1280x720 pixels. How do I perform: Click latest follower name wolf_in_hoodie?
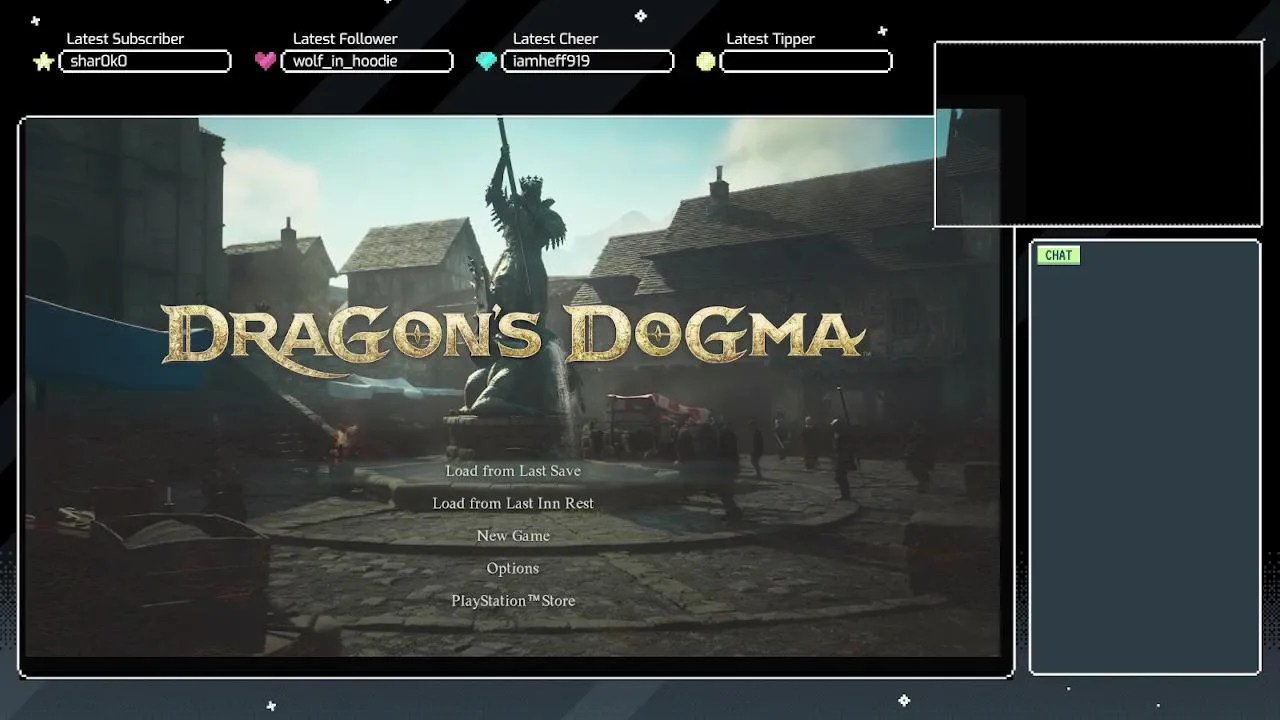pyautogui.click(x=345, y=61)
